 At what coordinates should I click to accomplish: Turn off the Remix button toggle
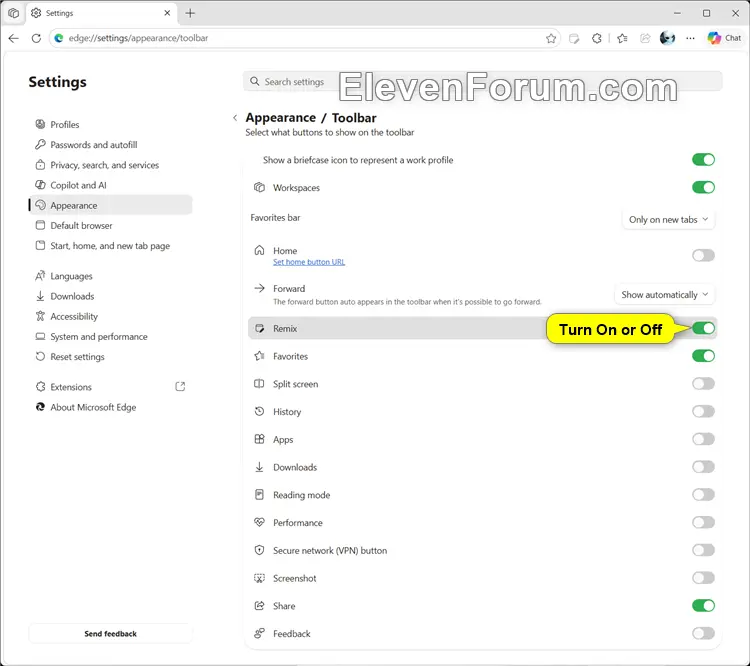click(x=703, y=328)
